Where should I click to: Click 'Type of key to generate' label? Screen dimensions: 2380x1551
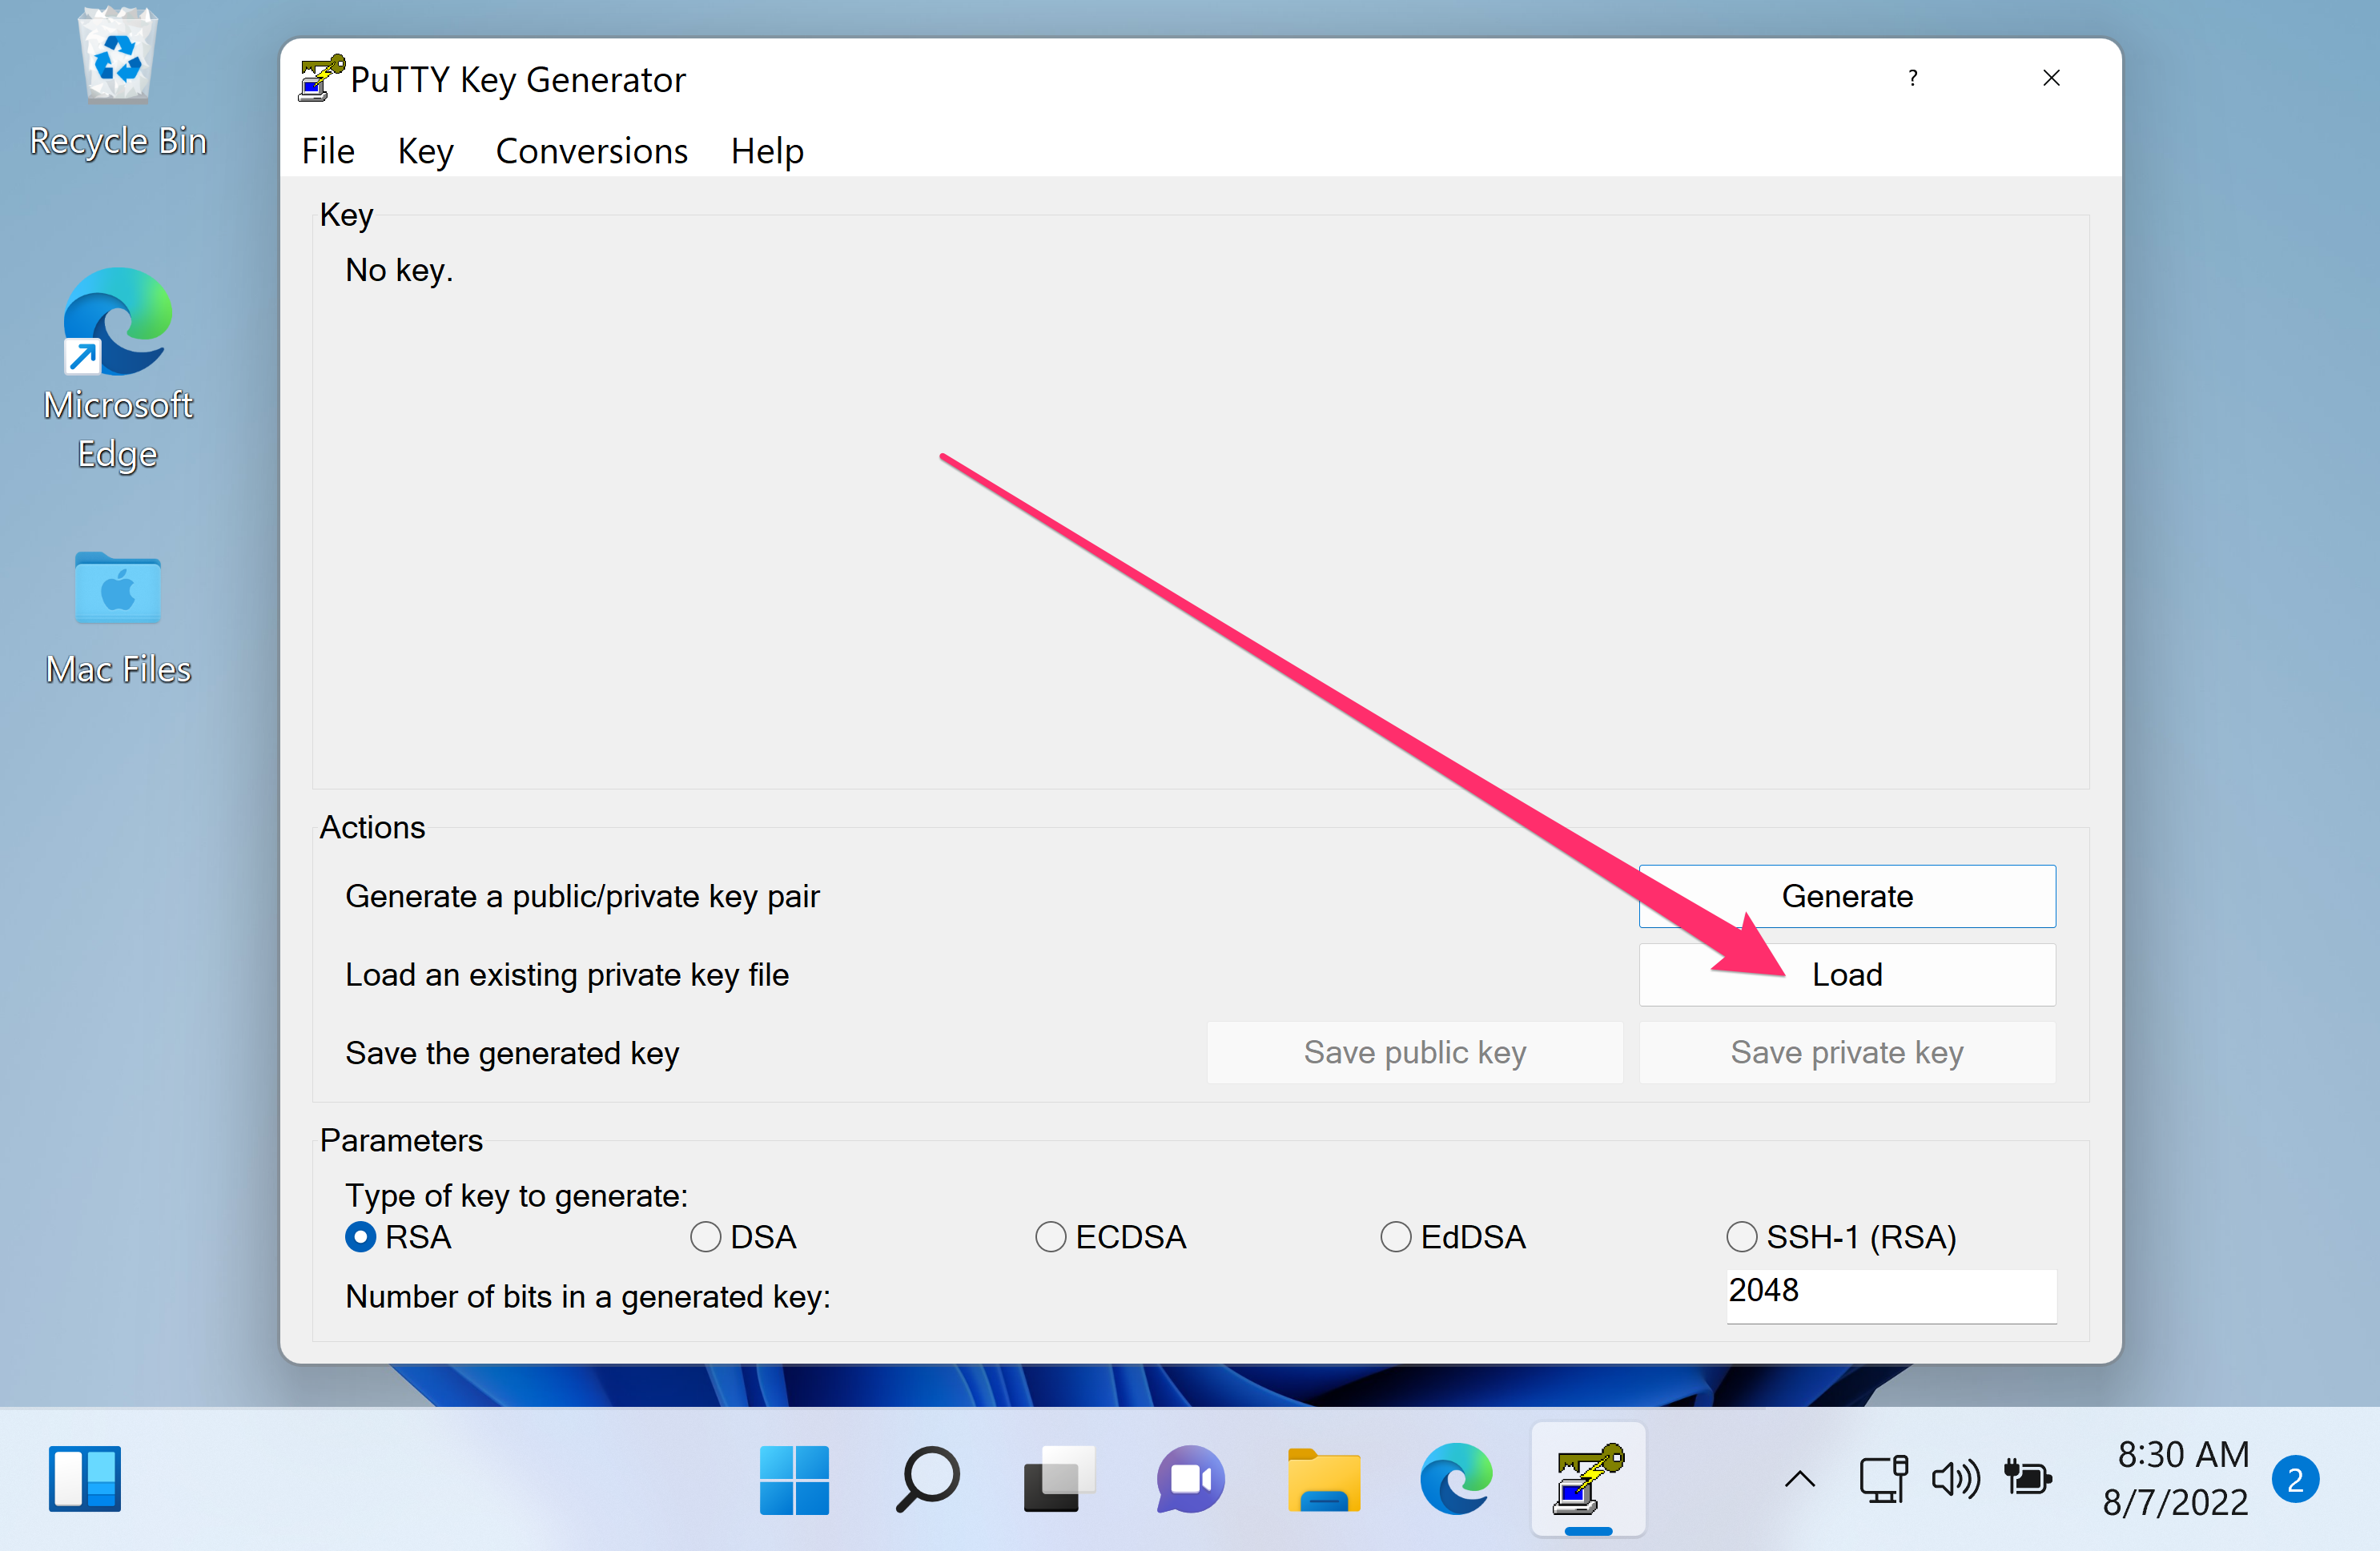[516, 1195]
